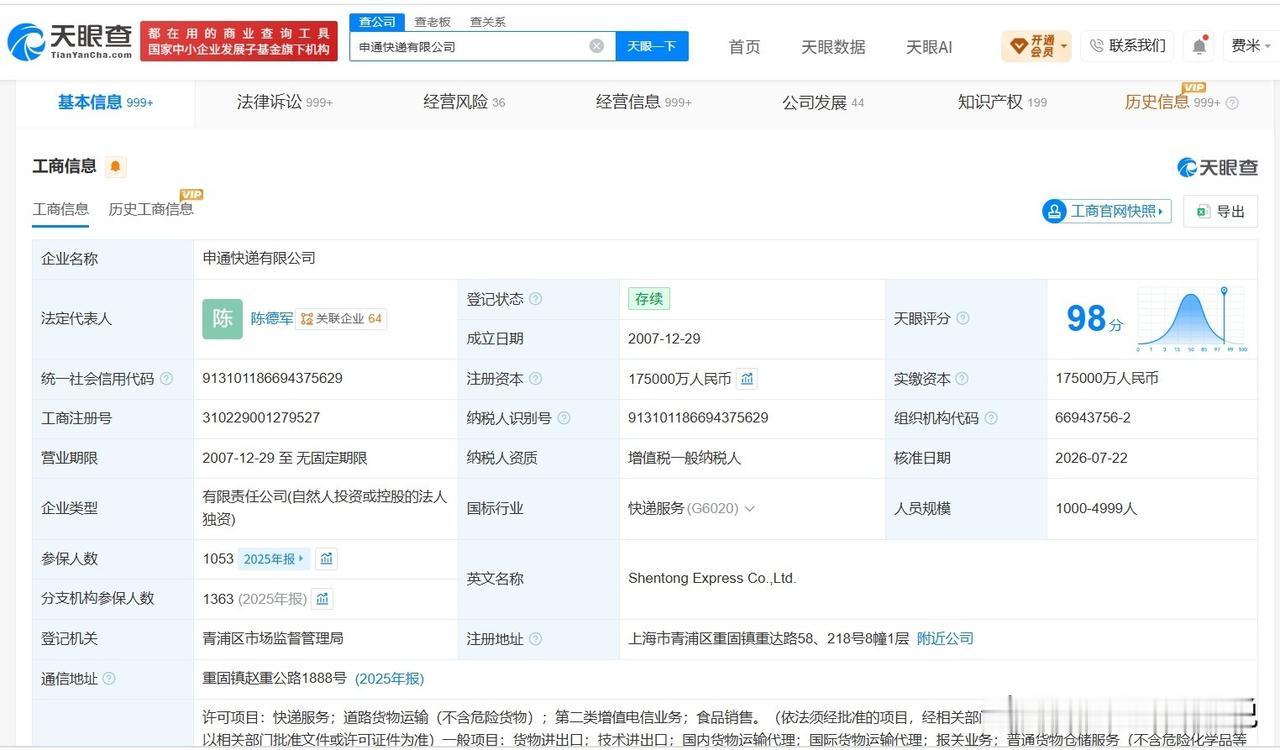Click the 联系我们 button
Screen dimensions: 1280x750
tap(1127, 46)
